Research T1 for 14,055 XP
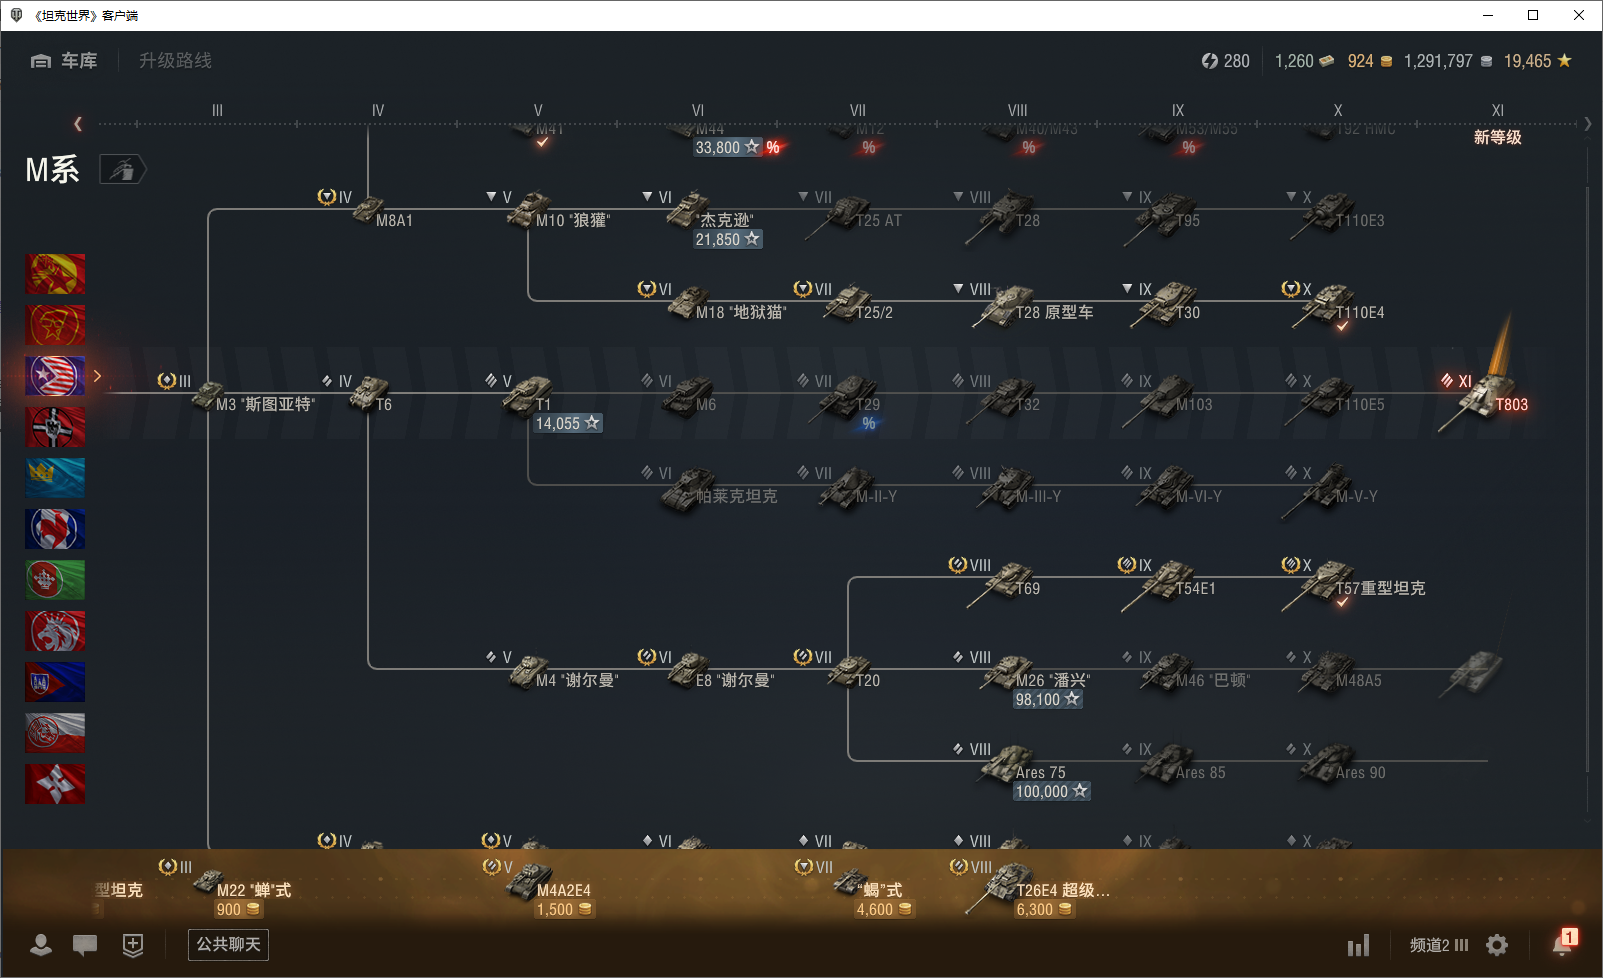Image resolution: width=1603 pixels, height=978 pixels. tap(568, 423)
